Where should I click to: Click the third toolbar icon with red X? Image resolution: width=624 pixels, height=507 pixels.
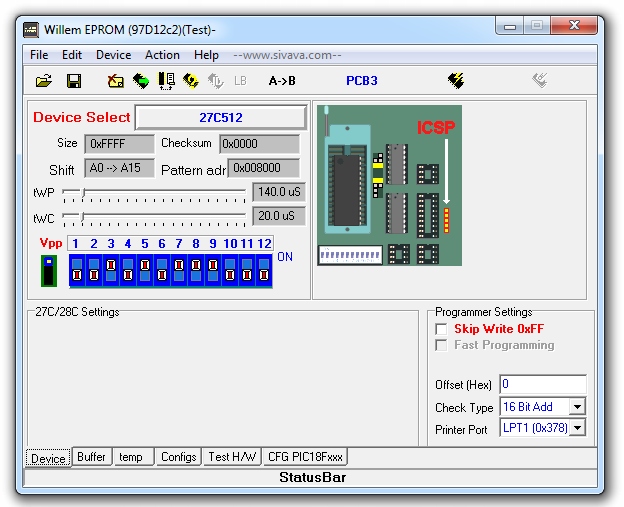click(x=116, y=81)
